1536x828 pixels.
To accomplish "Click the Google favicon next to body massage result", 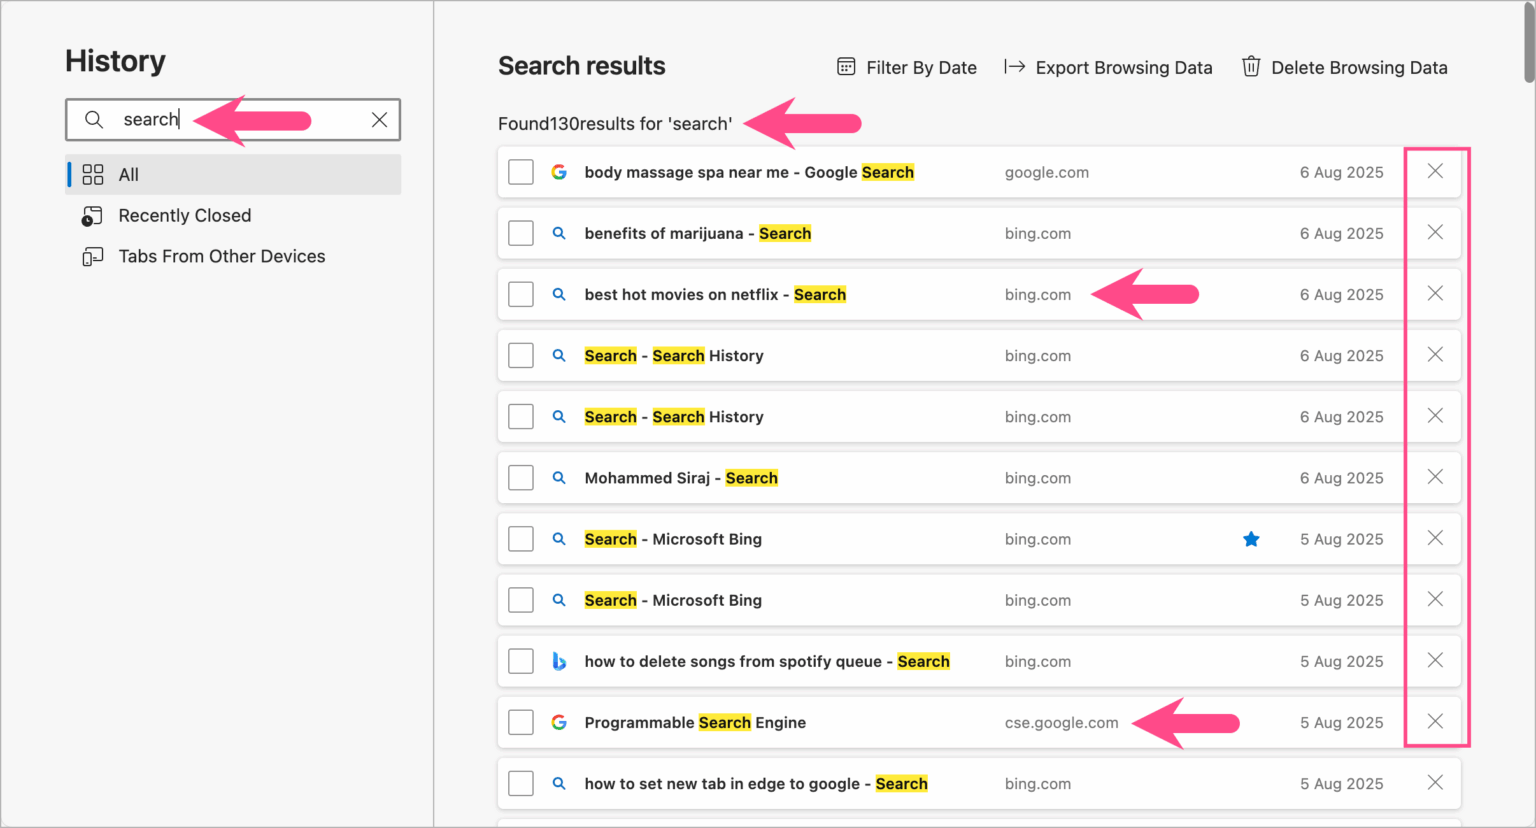I will tap(559, 171).
